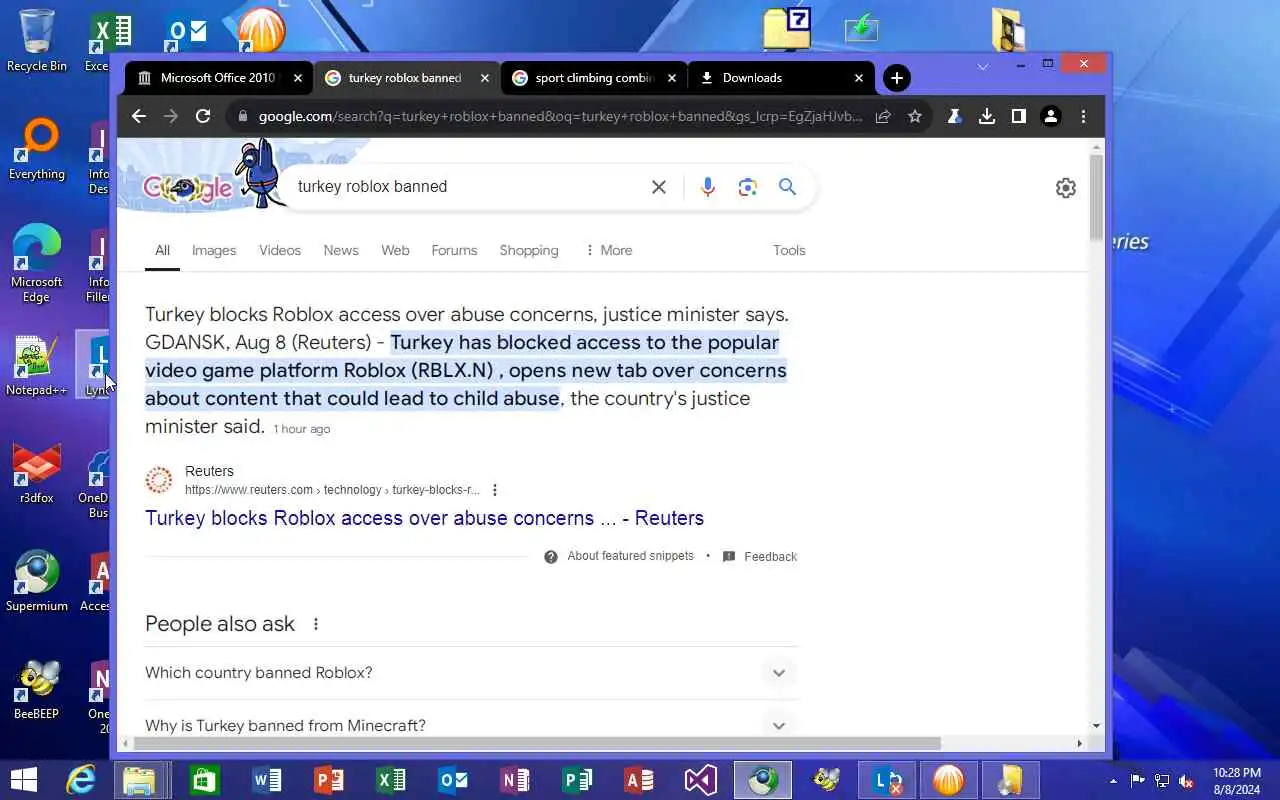
Task: Start a voice search with microphone
Action: point(708,187)
